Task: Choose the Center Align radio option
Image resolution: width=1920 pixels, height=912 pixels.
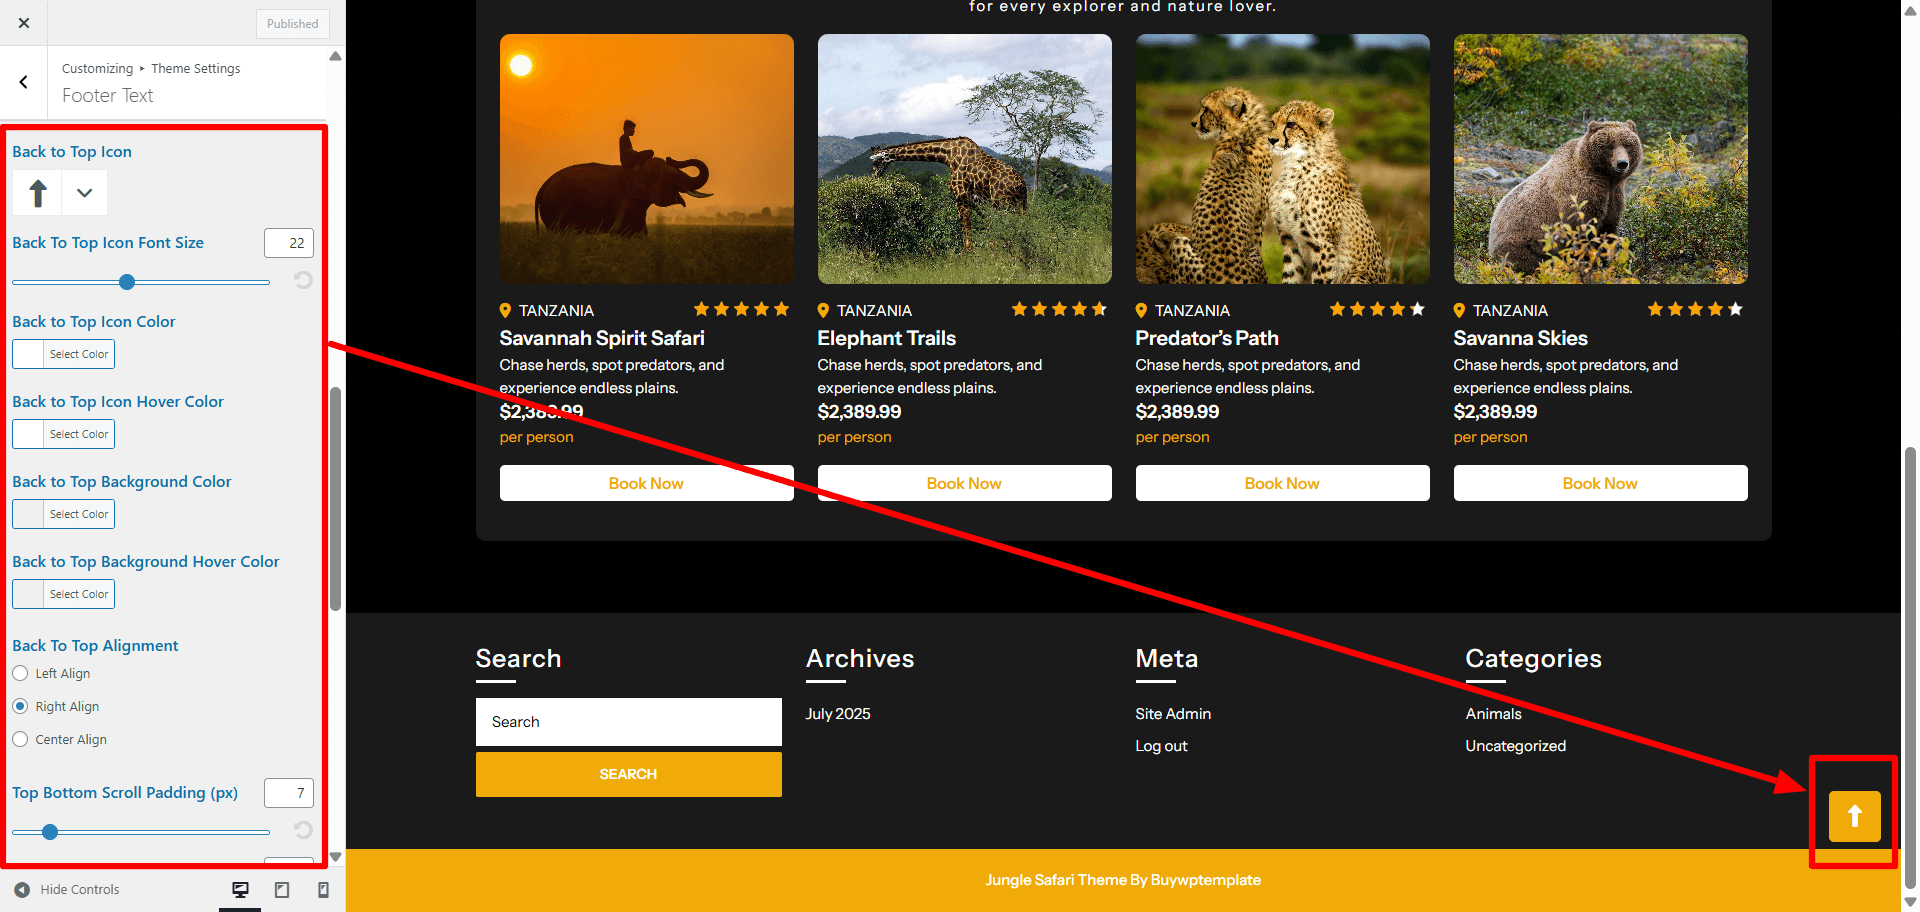Action: (20, 739)
